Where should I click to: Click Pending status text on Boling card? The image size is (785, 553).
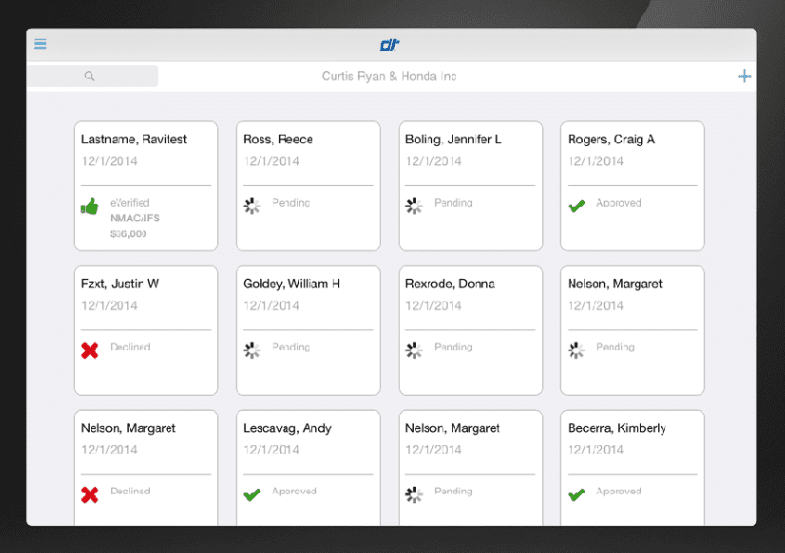pos(453,203)
